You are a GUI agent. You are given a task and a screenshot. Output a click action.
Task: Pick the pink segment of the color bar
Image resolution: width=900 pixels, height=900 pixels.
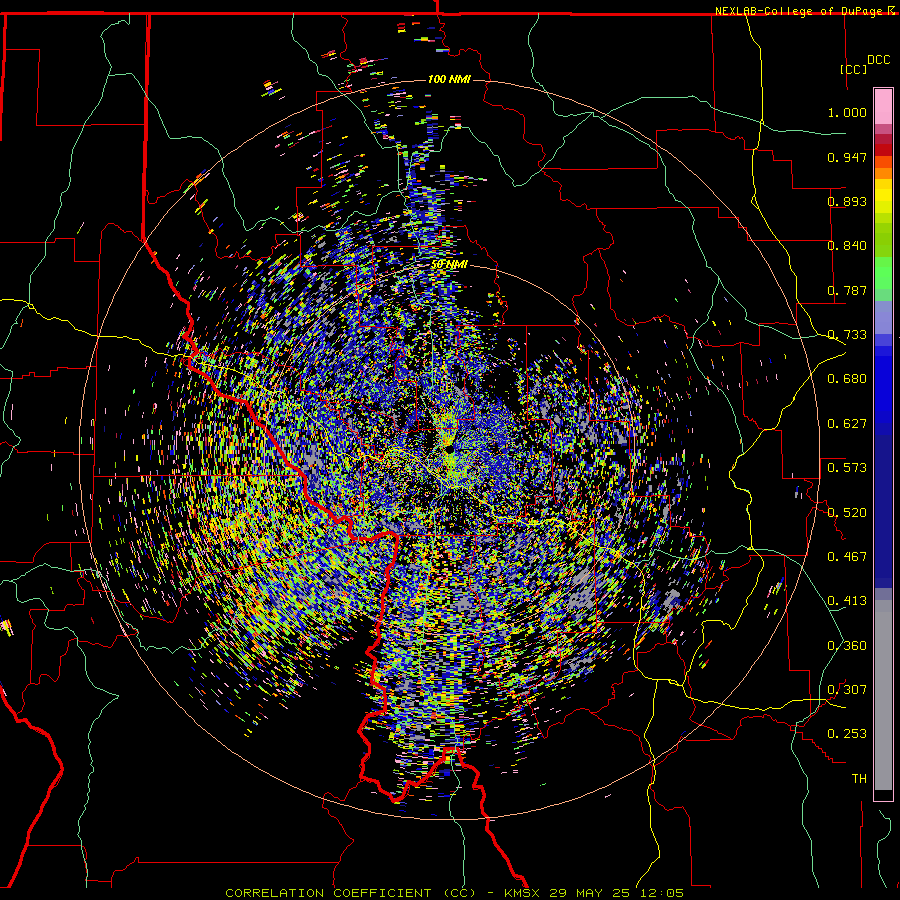tap(883, 106)
